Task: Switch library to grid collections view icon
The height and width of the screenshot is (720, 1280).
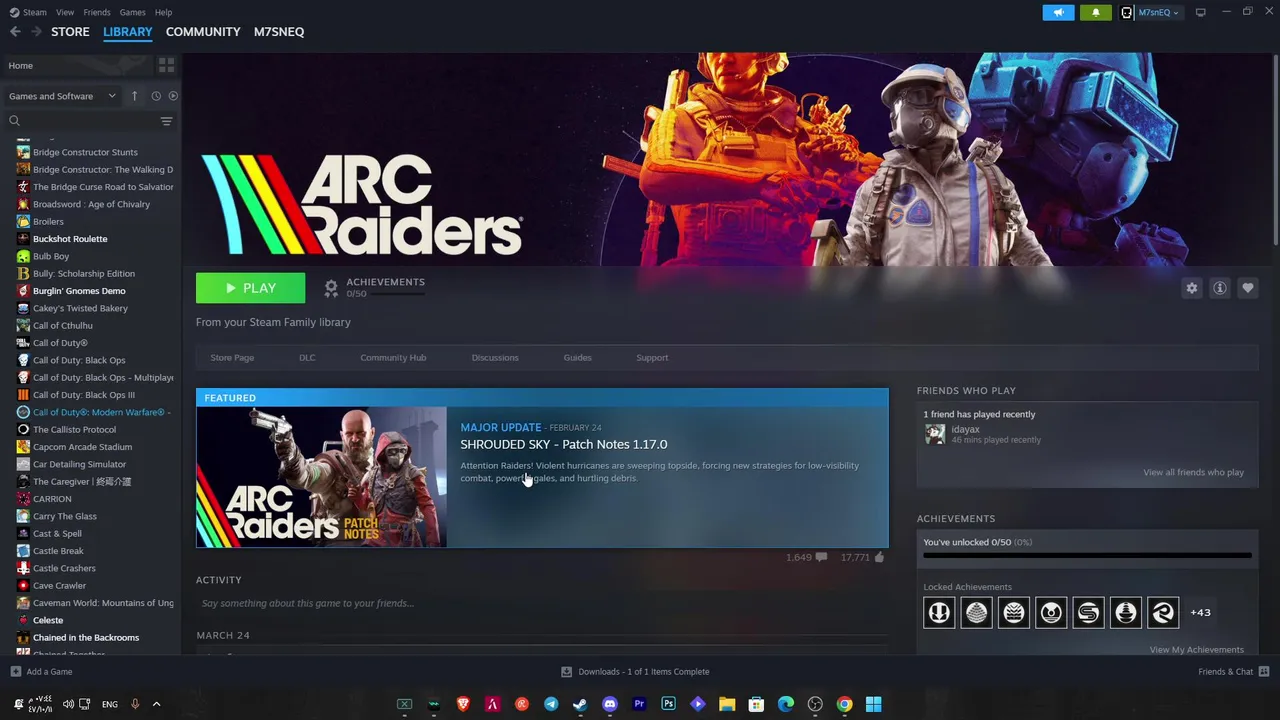Action: 166,65
